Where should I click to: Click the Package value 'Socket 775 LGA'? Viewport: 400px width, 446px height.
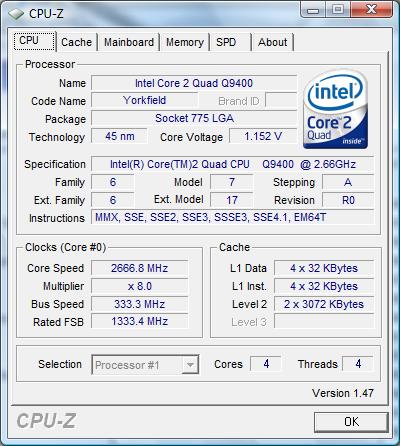(x=194, y=118)
